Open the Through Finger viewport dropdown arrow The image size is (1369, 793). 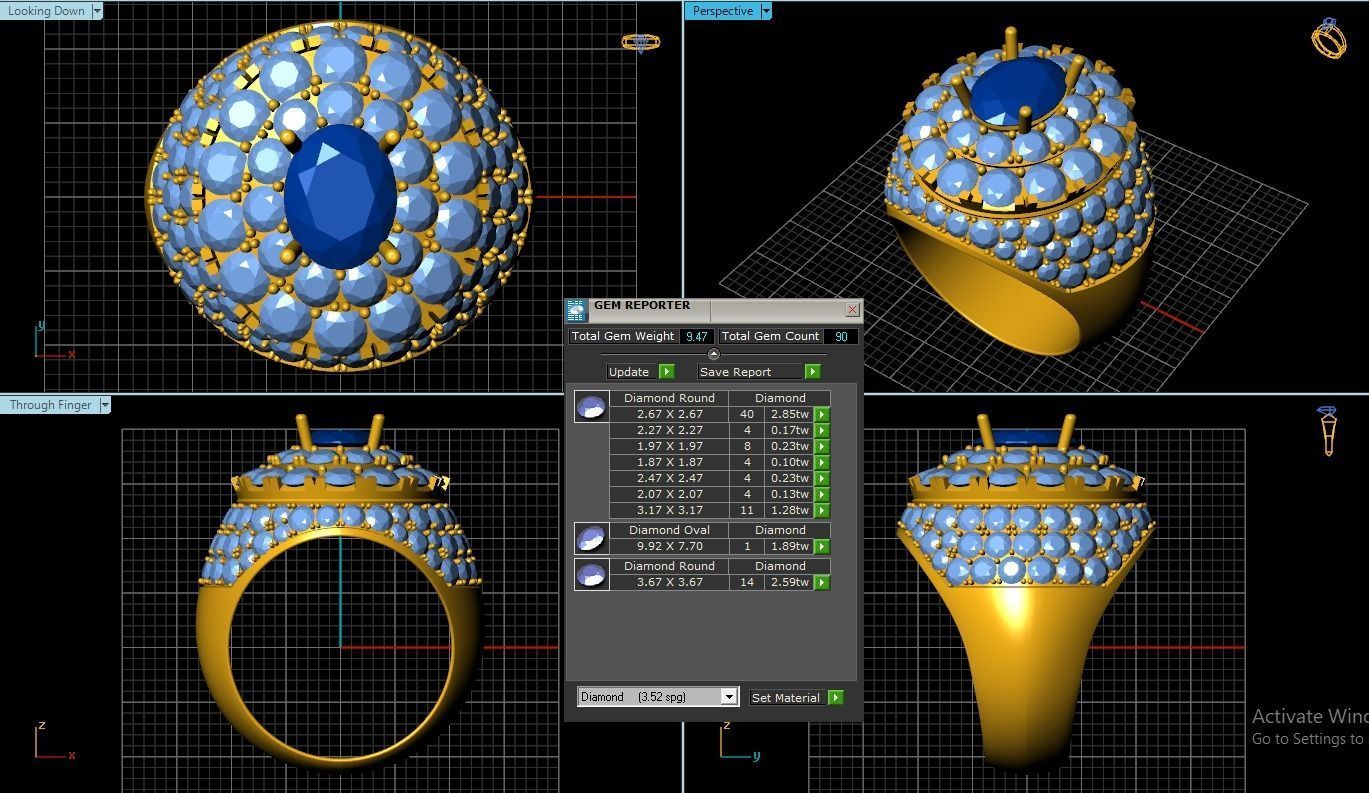tap(105, 405)
